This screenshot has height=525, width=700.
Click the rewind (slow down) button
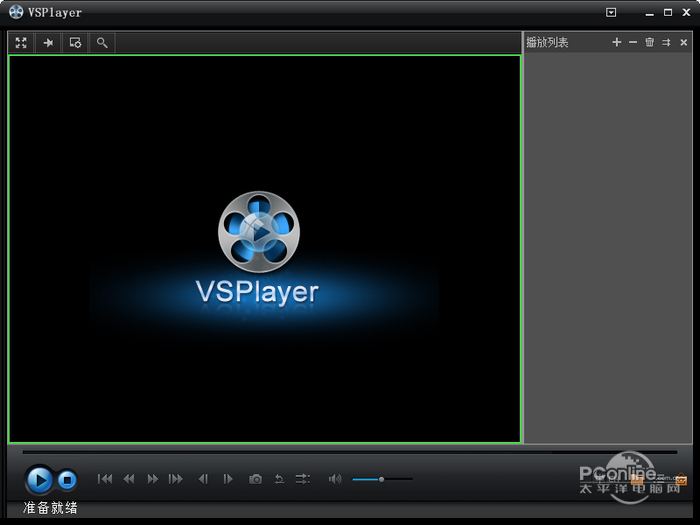click(x=129, y=479)
